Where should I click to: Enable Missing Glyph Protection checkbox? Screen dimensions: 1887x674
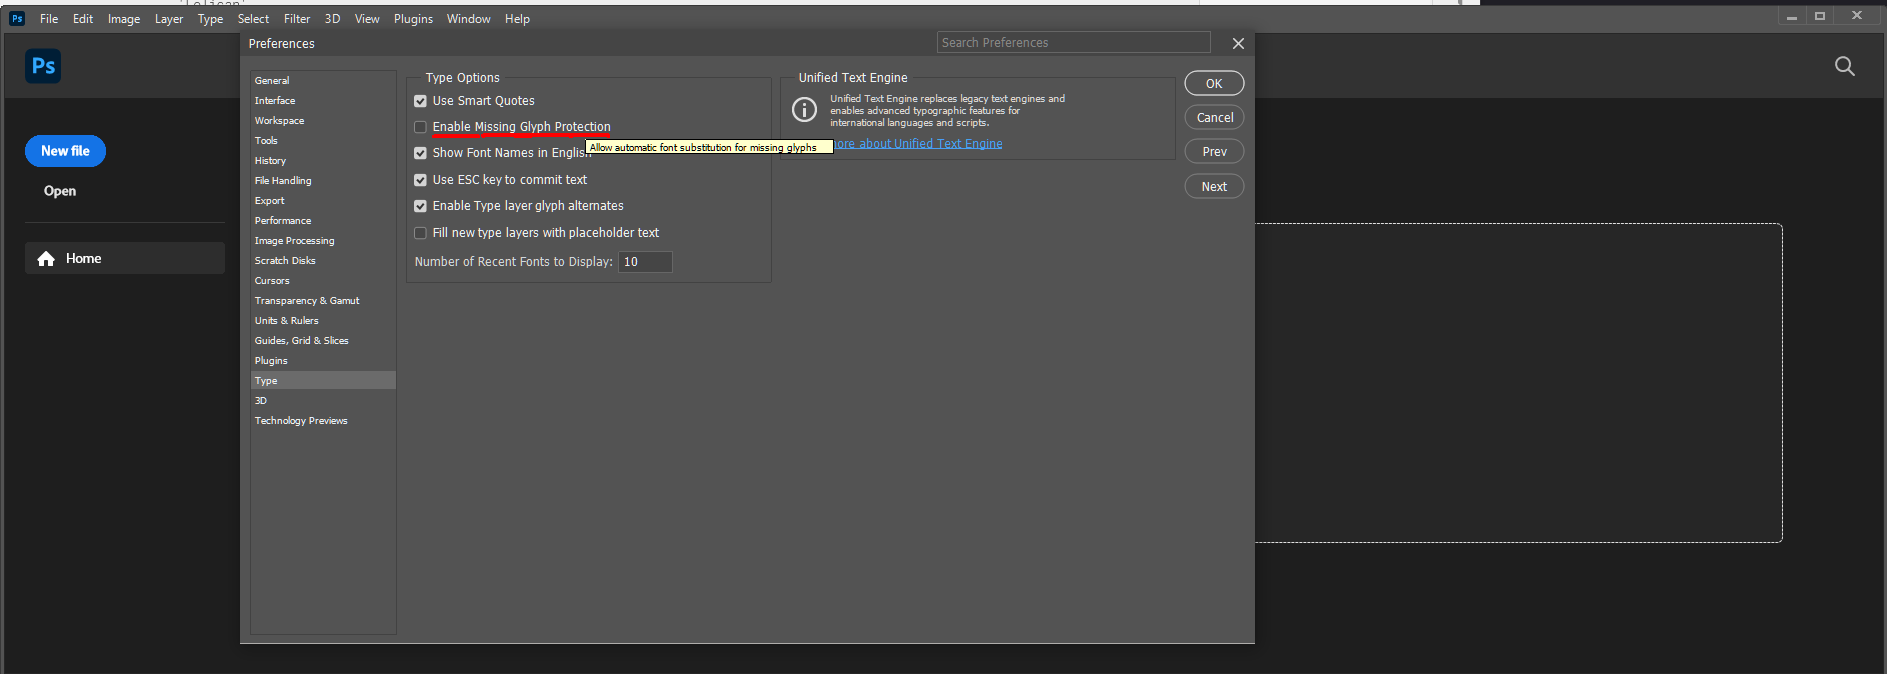(420, 127)
